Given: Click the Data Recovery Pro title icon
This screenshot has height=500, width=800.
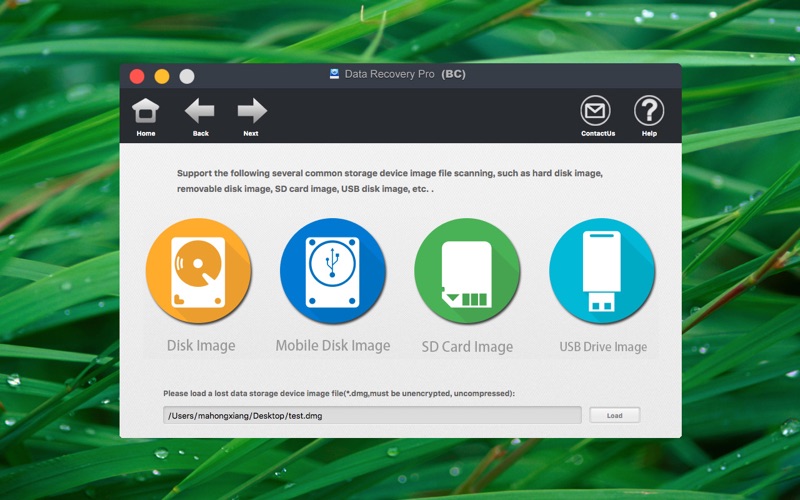Looking at the screenshot, I should click(334, 74).
